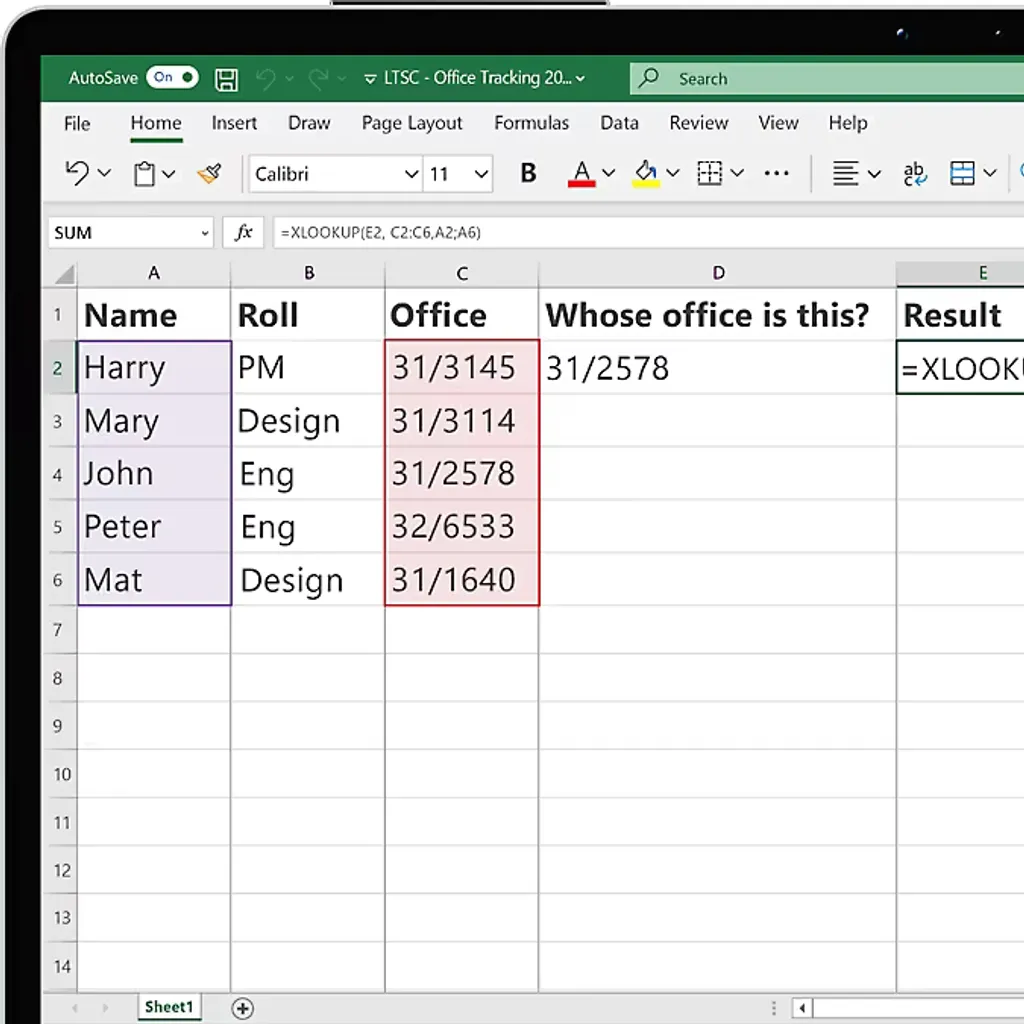Click the Undo icon
This screenshot has height=1024, width=1024.
[75, 172]
